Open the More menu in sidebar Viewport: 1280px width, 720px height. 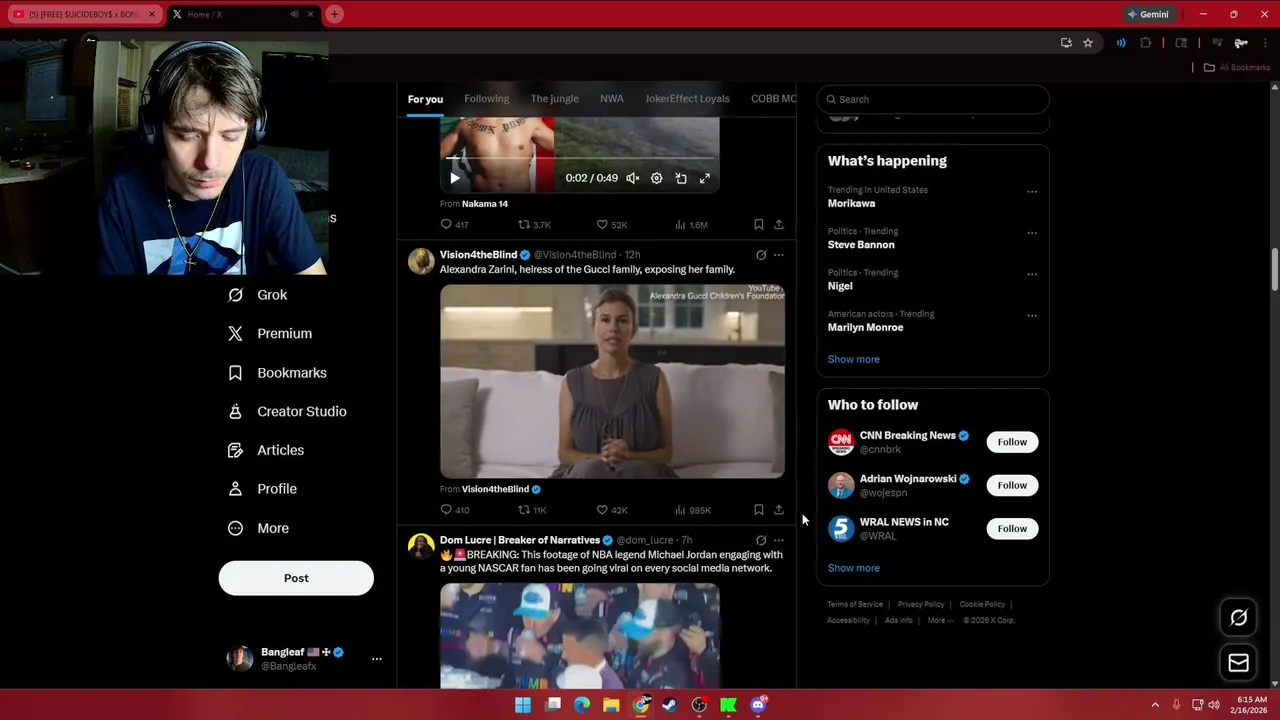pyautogui.click(x=258, y=528)
